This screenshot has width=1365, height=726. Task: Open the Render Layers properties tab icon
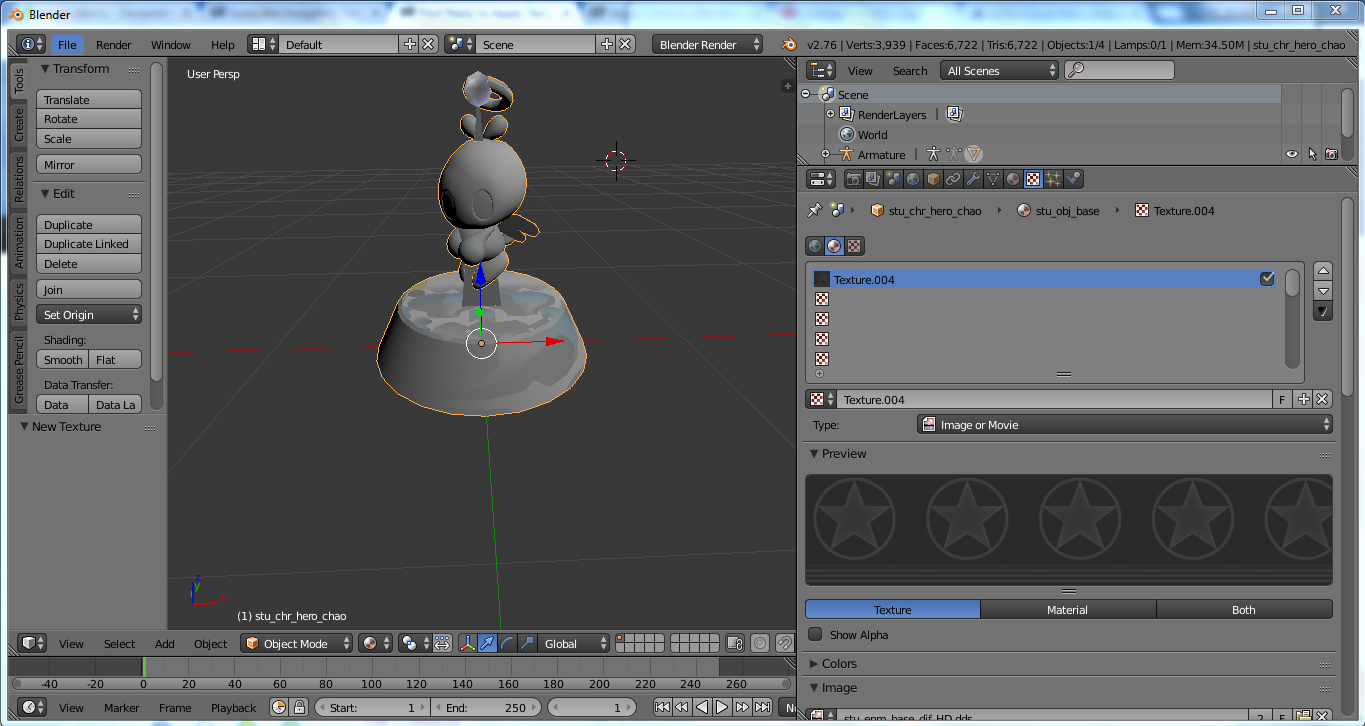[x=873, y=179]
